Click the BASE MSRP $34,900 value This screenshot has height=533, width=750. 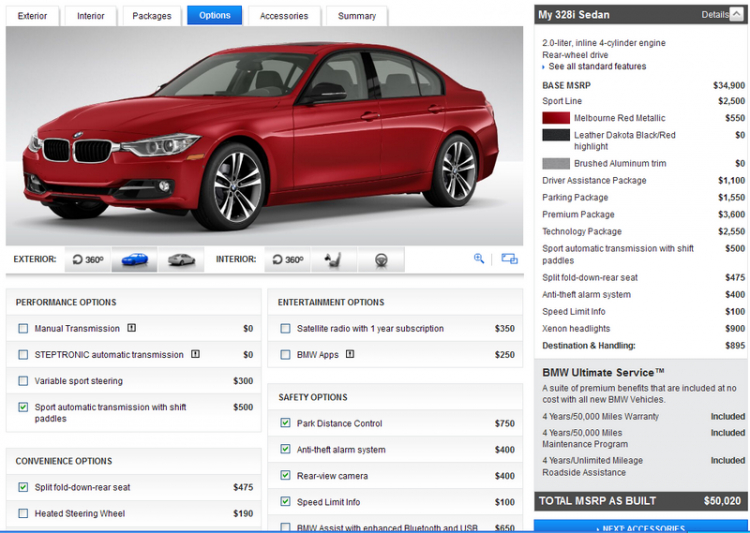pos(728,86)
